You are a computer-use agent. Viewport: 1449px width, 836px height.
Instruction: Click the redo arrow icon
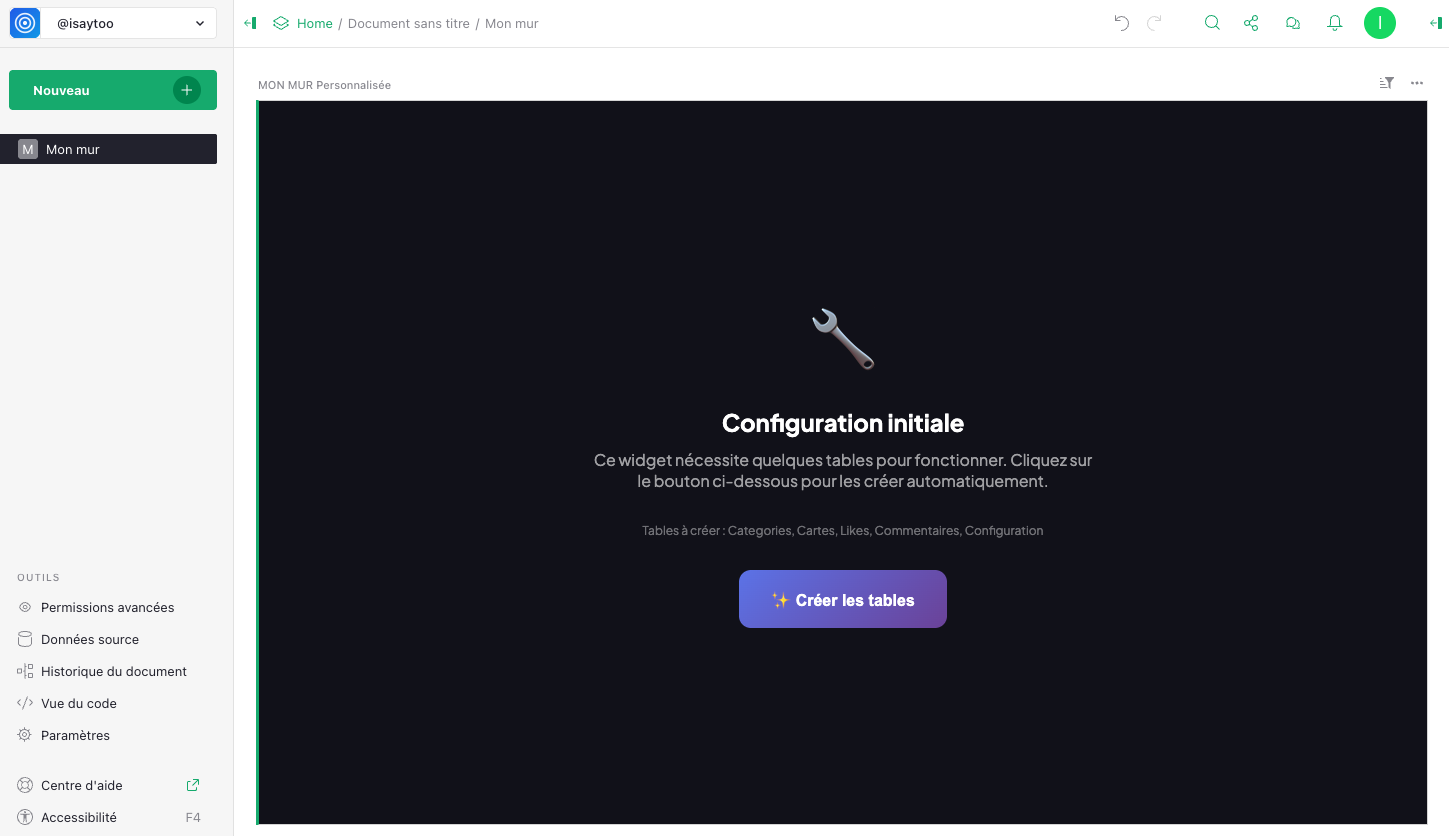1154,23
